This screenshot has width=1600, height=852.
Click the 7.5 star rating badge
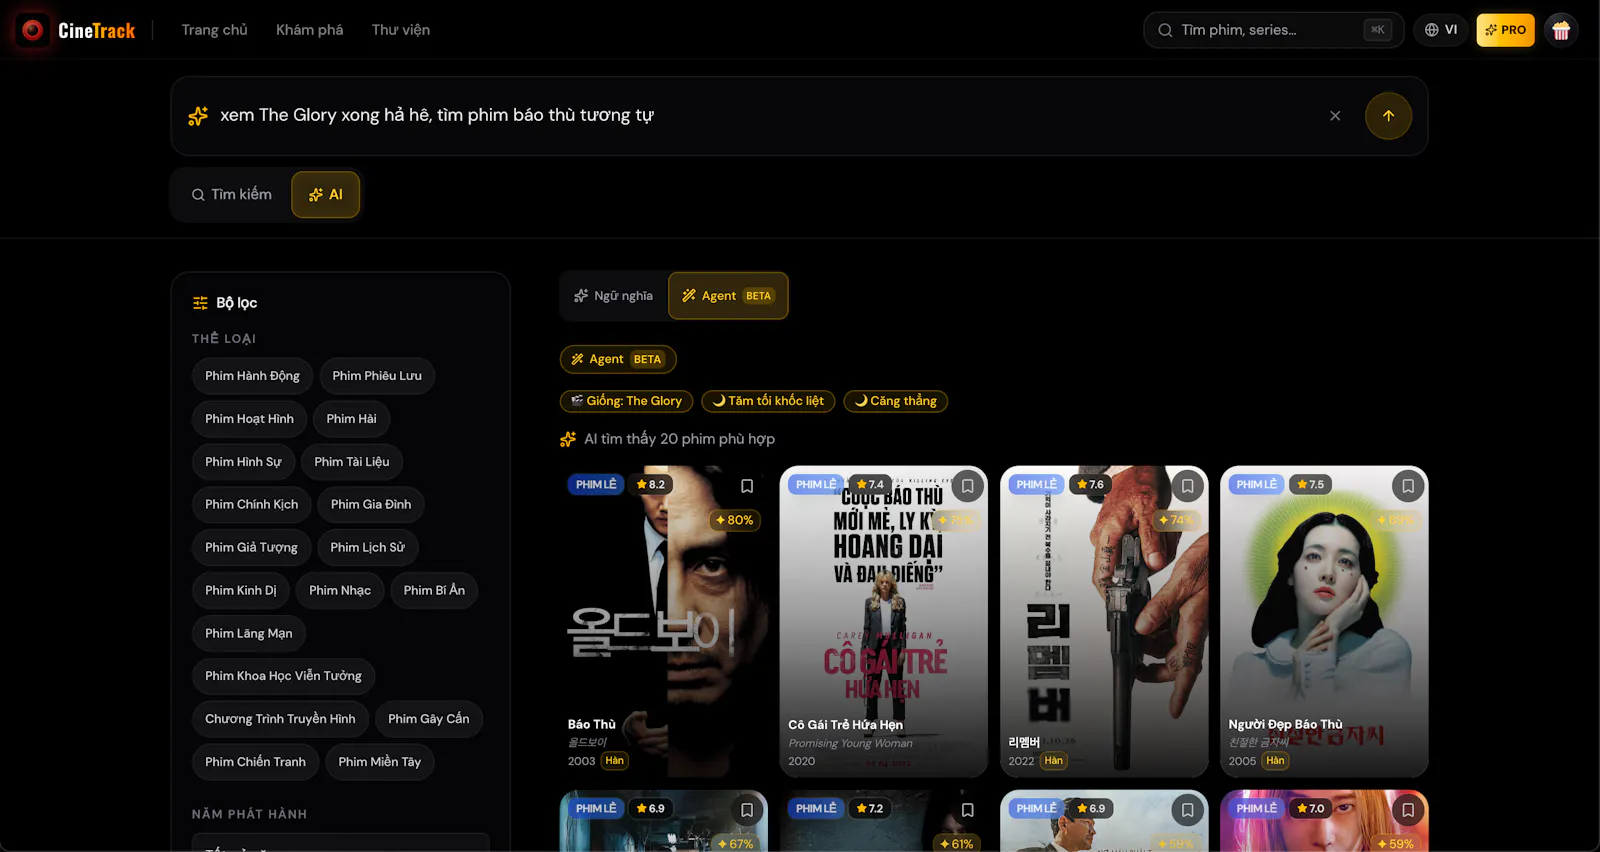tap(1310, 484)
